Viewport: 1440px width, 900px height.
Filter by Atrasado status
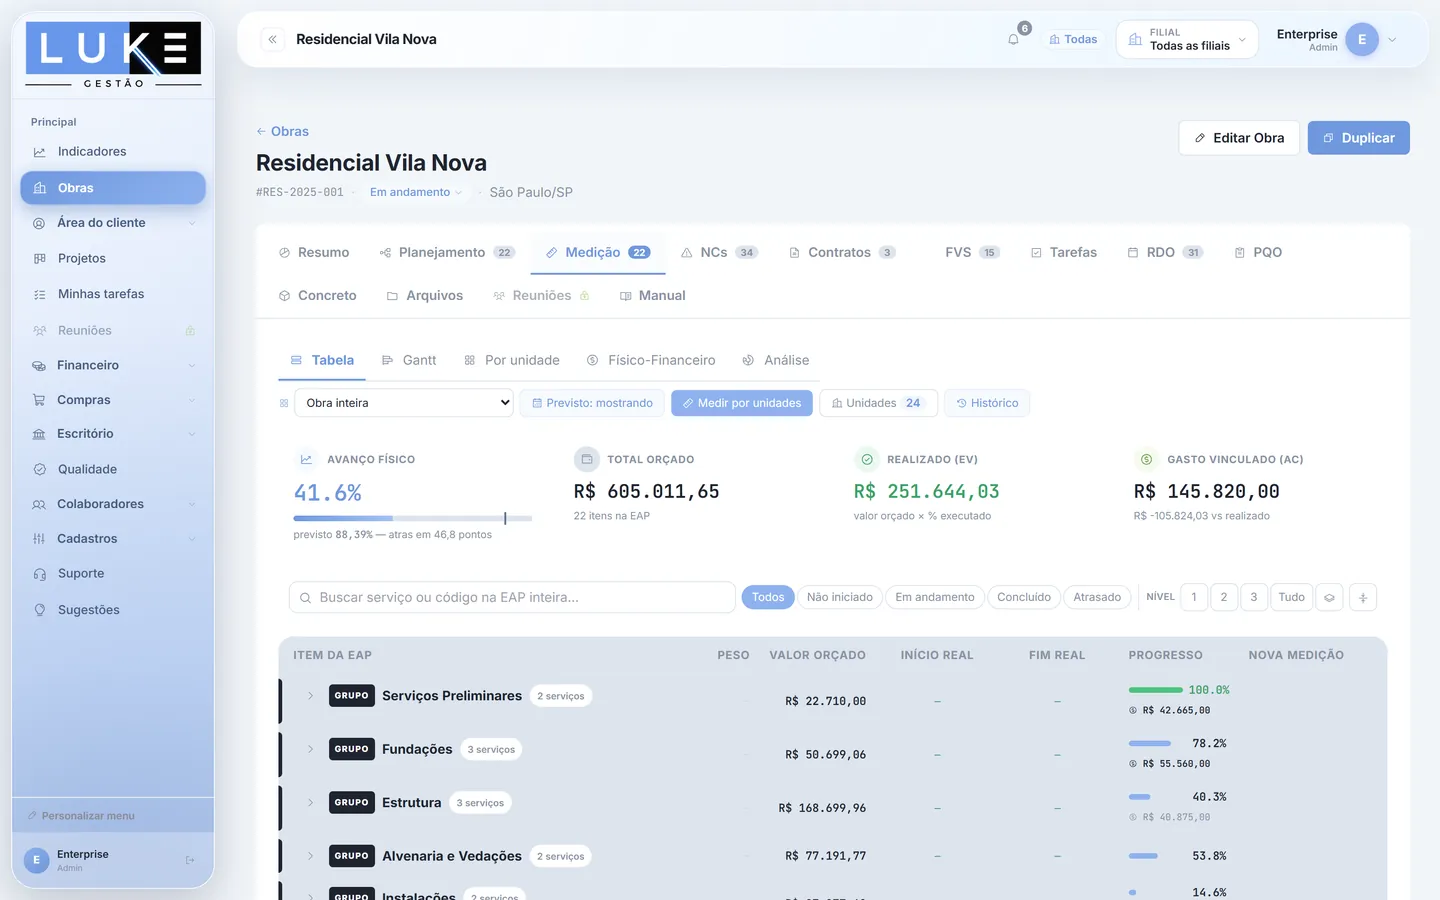pos(1097,597)
